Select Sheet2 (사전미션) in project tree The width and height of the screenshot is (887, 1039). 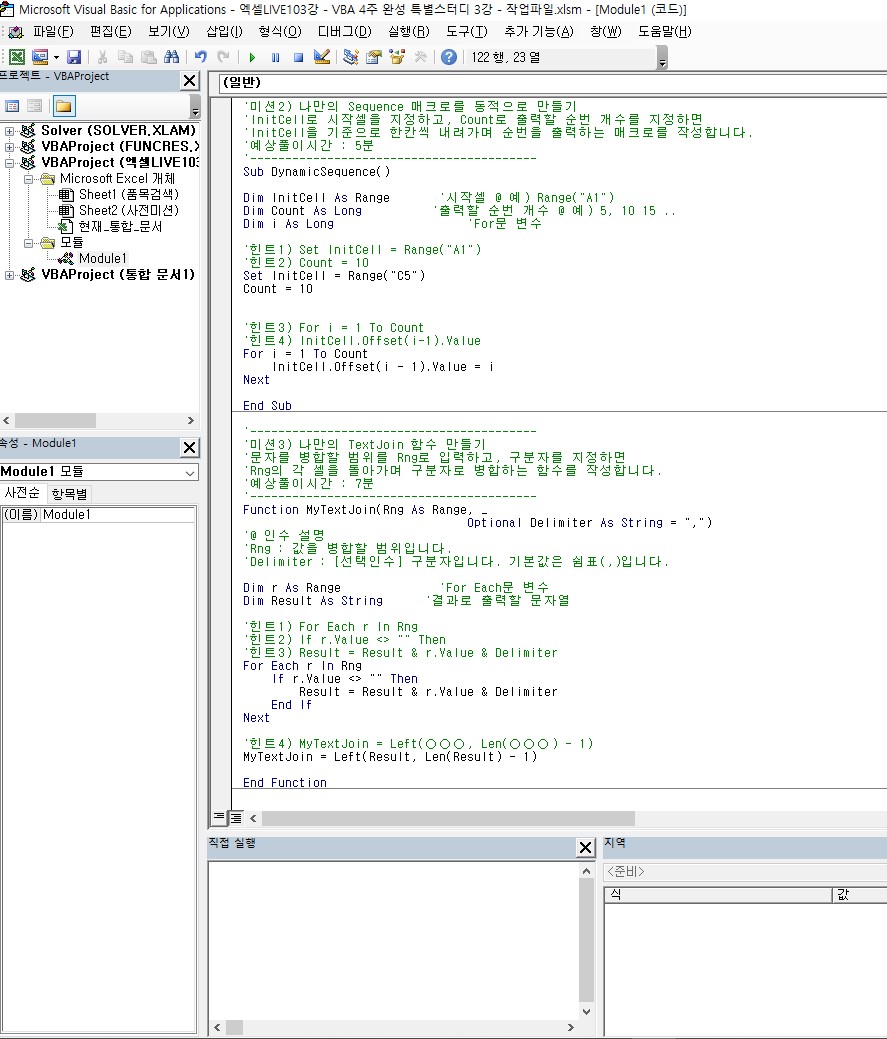(x=129, y=211)
